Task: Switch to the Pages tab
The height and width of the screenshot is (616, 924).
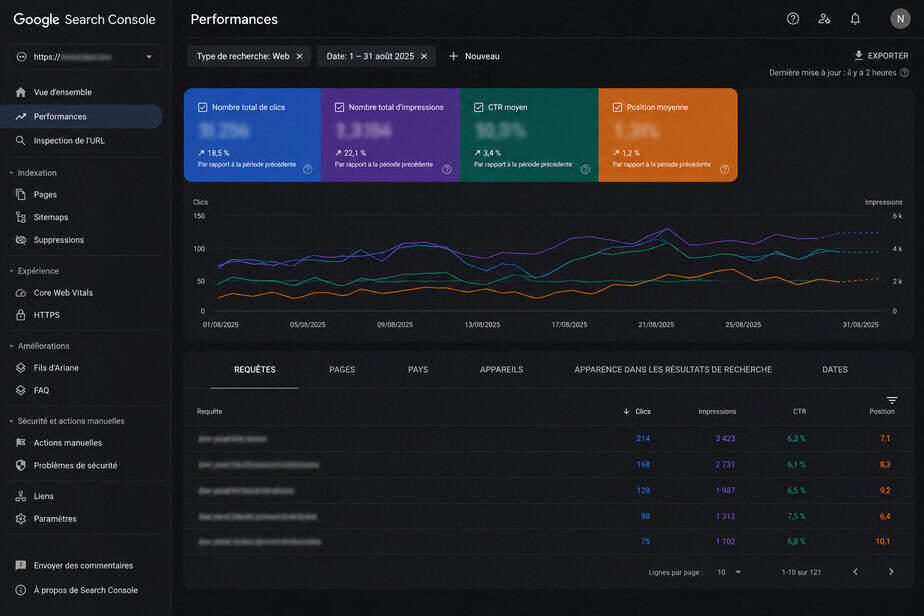Action: coord(342,370)
